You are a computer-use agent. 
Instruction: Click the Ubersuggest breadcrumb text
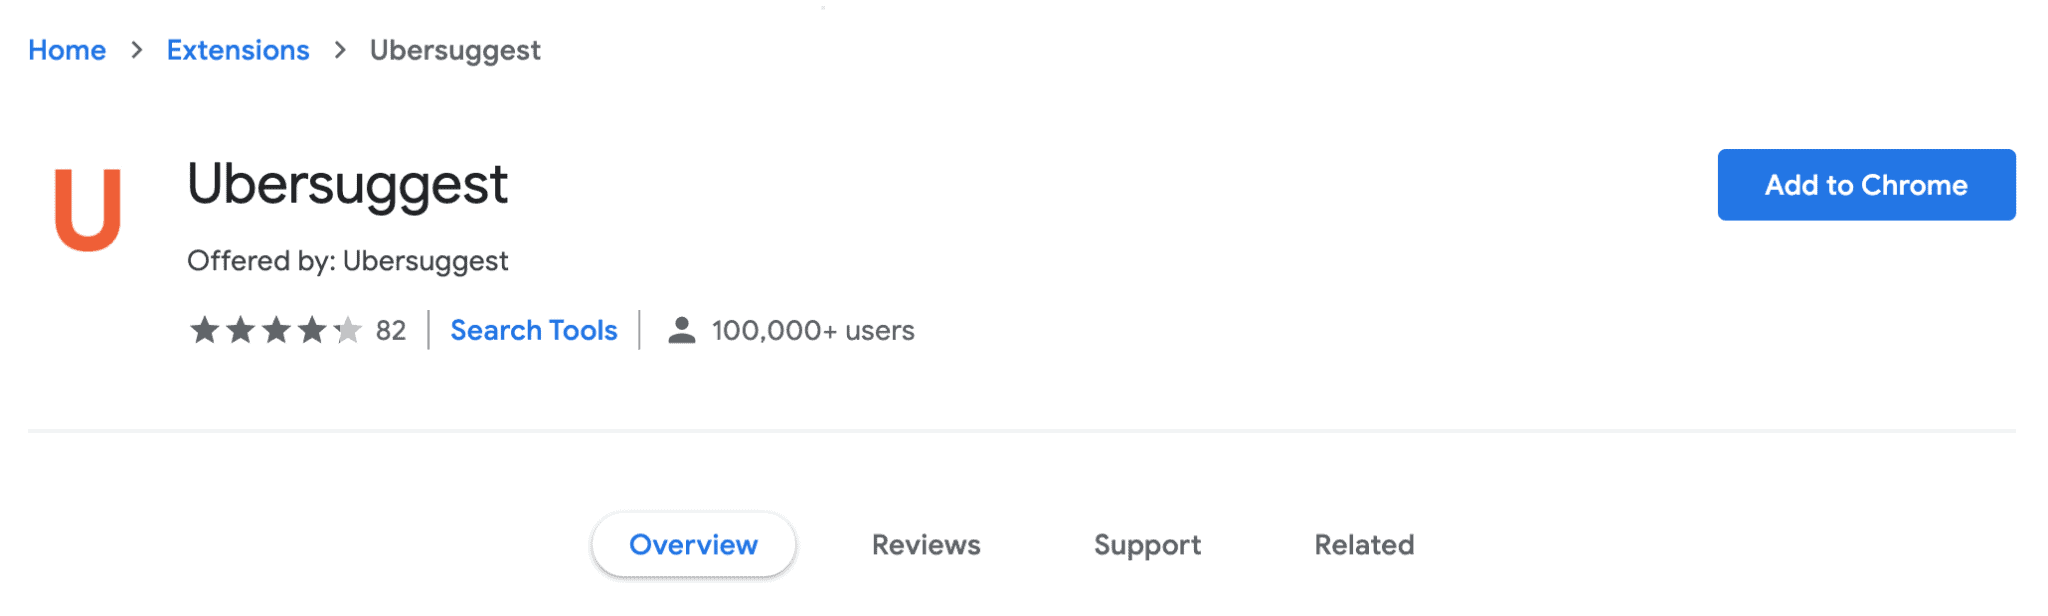(x=455, y=50)
